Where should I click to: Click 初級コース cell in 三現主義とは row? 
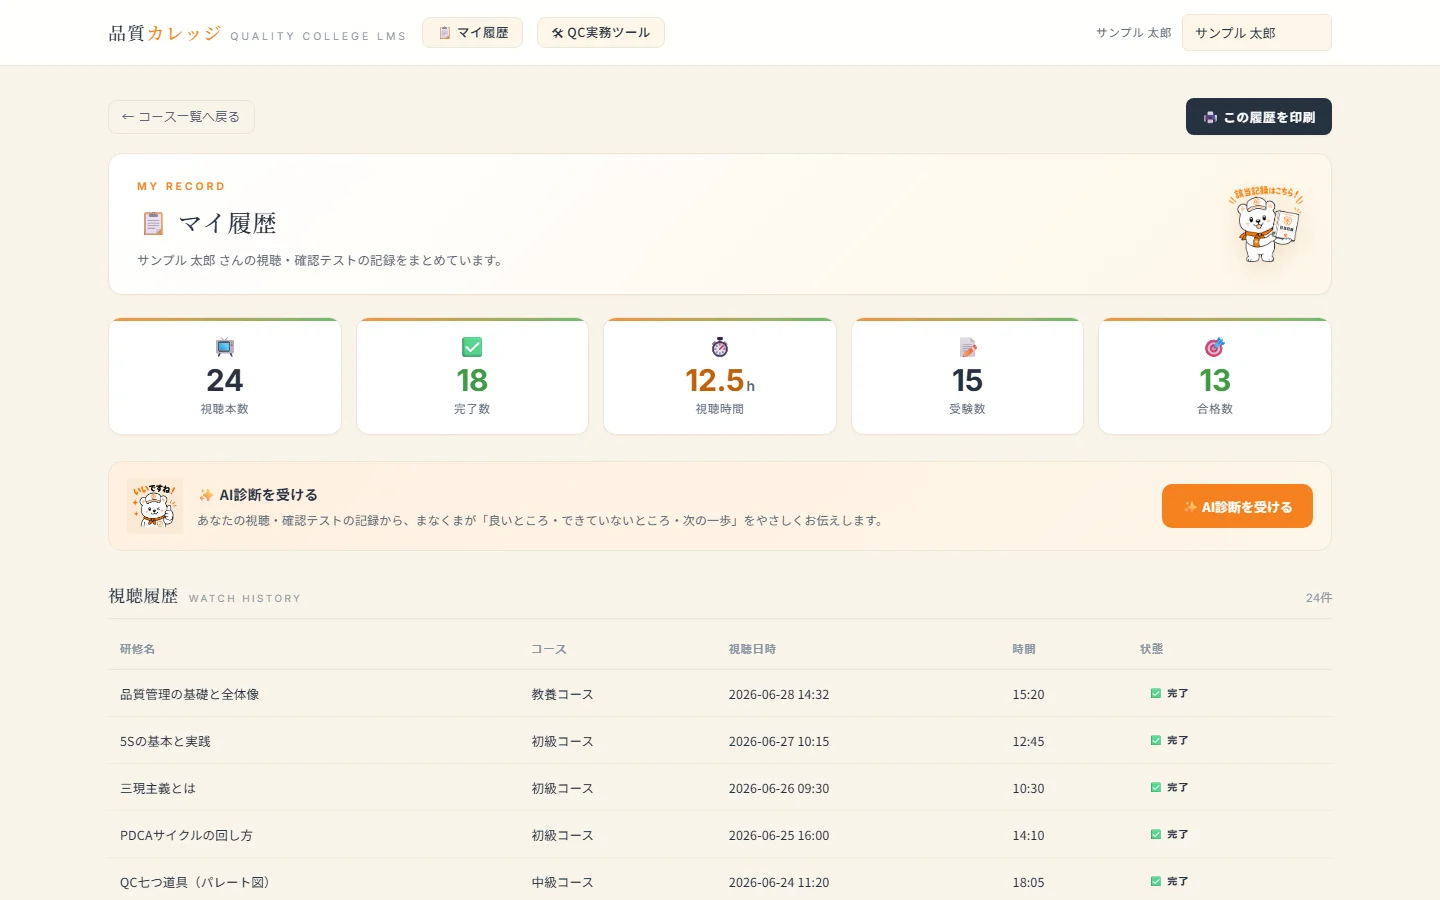[x=562, y=788]
